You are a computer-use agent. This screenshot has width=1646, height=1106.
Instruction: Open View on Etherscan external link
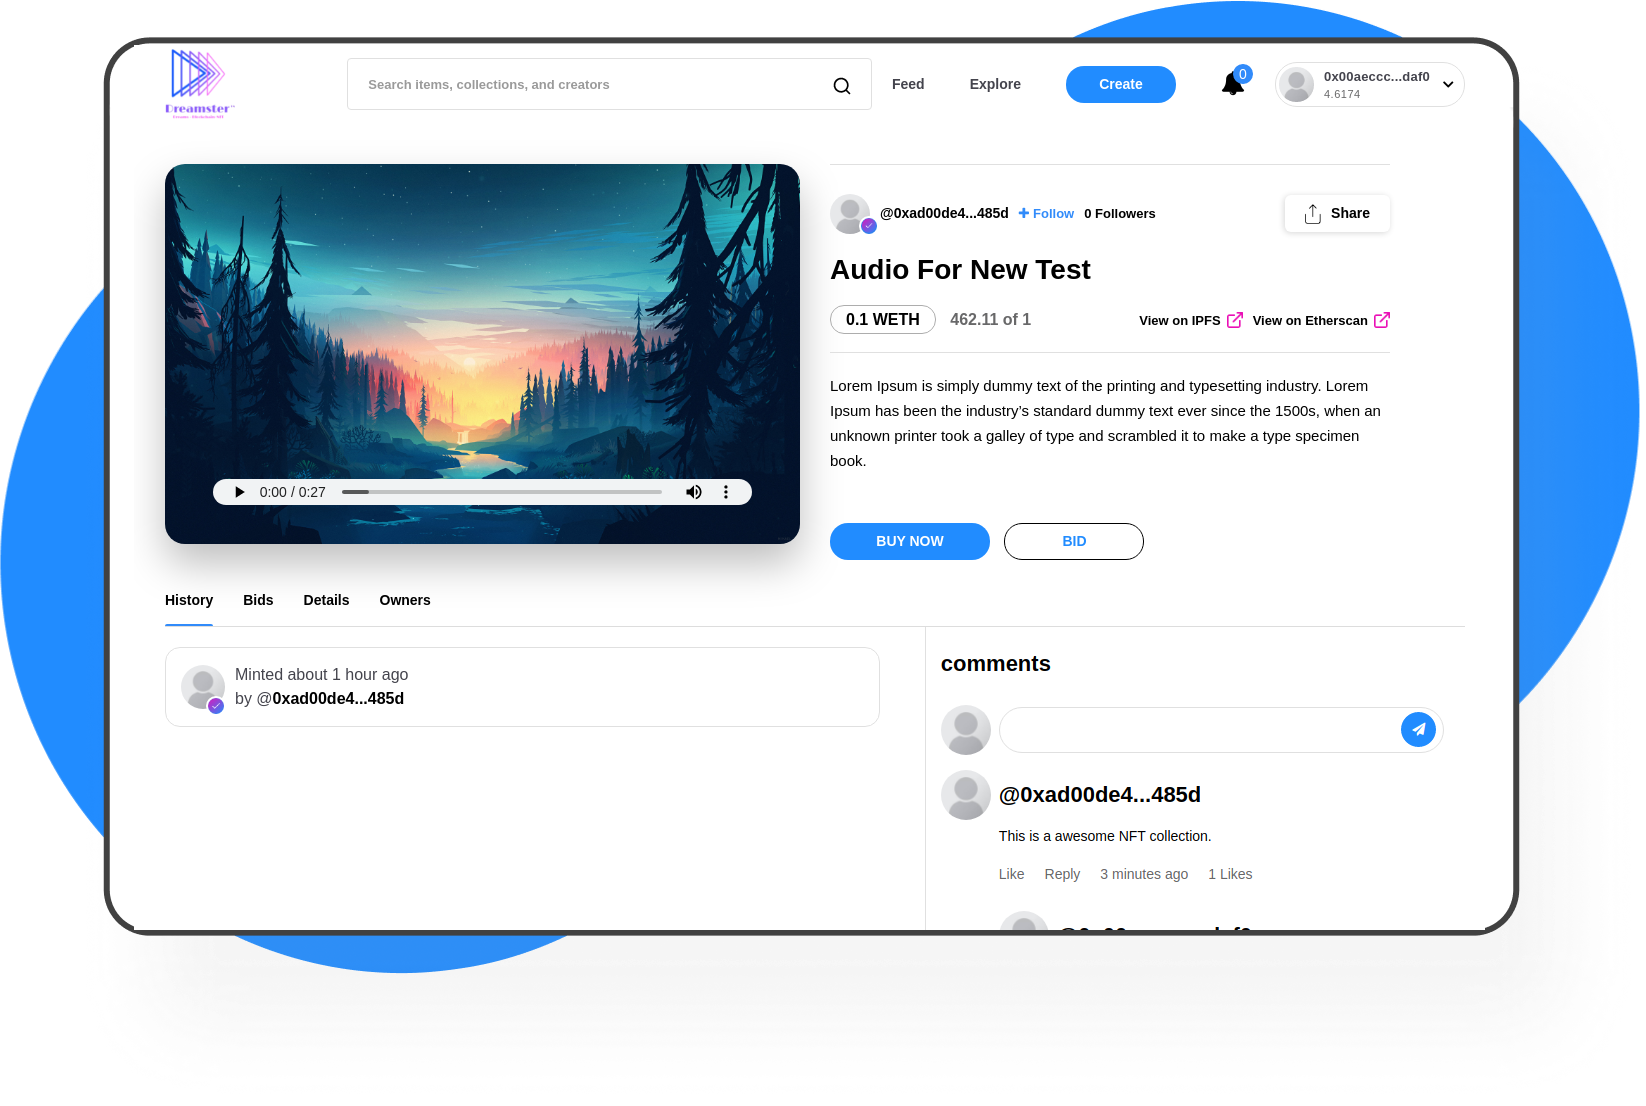1321,320
